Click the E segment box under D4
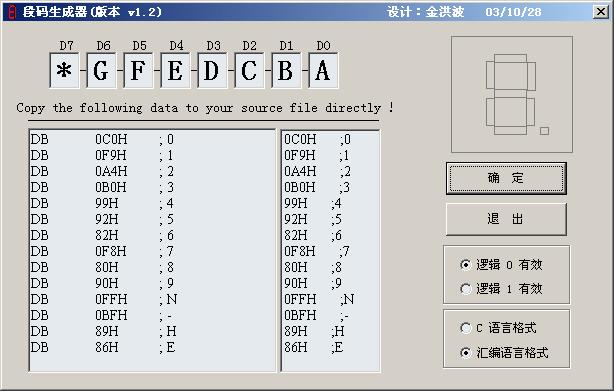614x392 pixels. pos(175,71)
